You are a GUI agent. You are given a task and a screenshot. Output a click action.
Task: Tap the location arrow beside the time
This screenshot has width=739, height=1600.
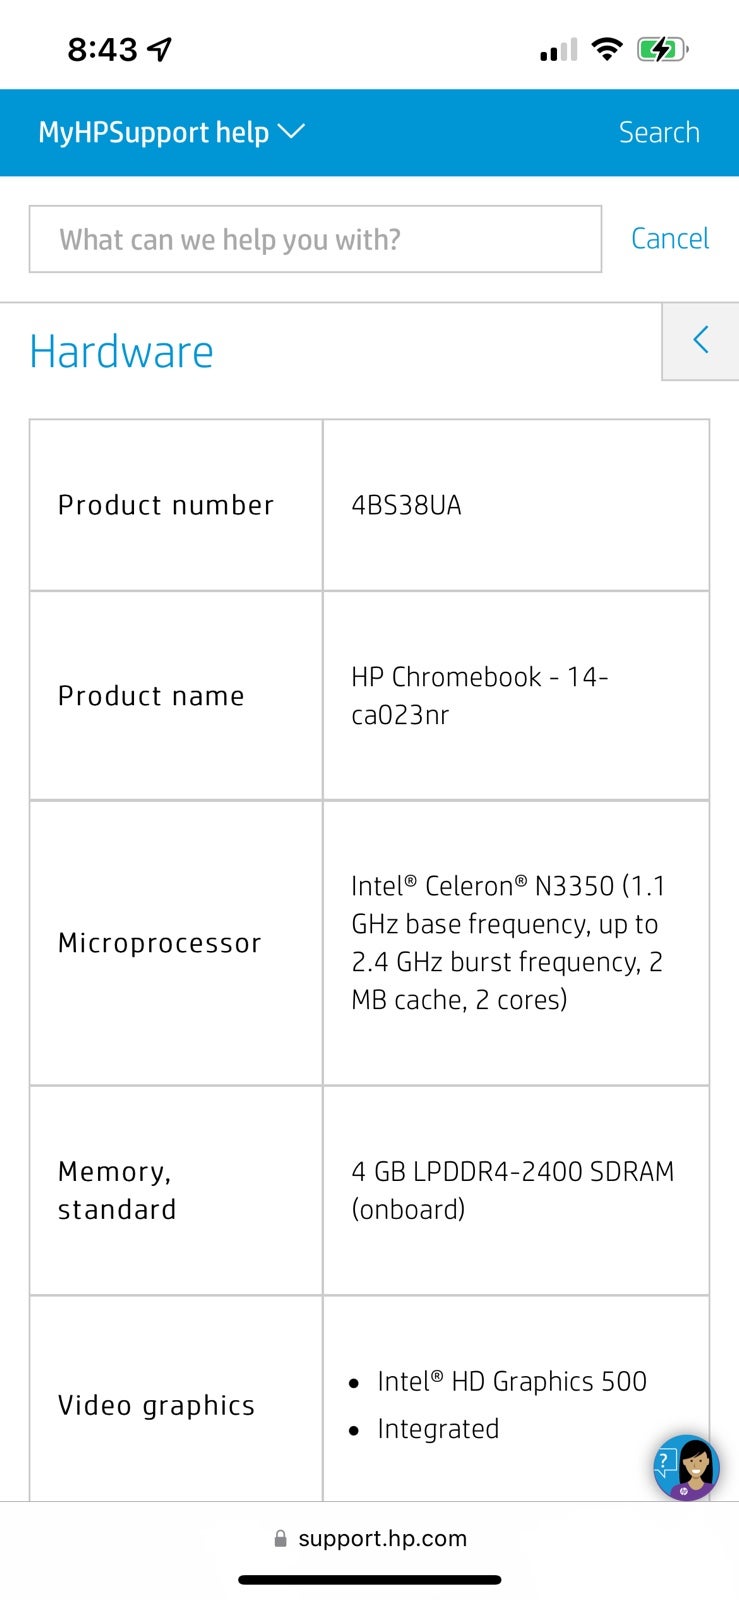(160, 48)
